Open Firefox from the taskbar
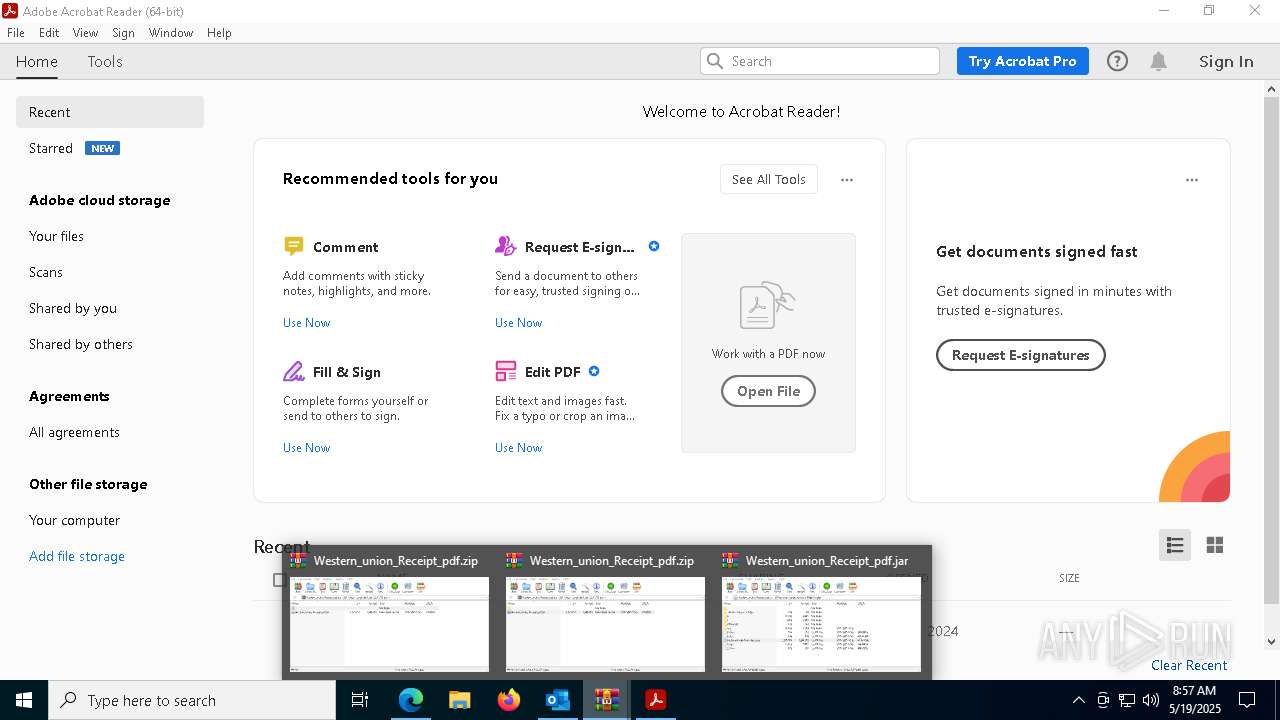Image resolution: width=1280 pixels, height=720 pixels. click(509, 700)
